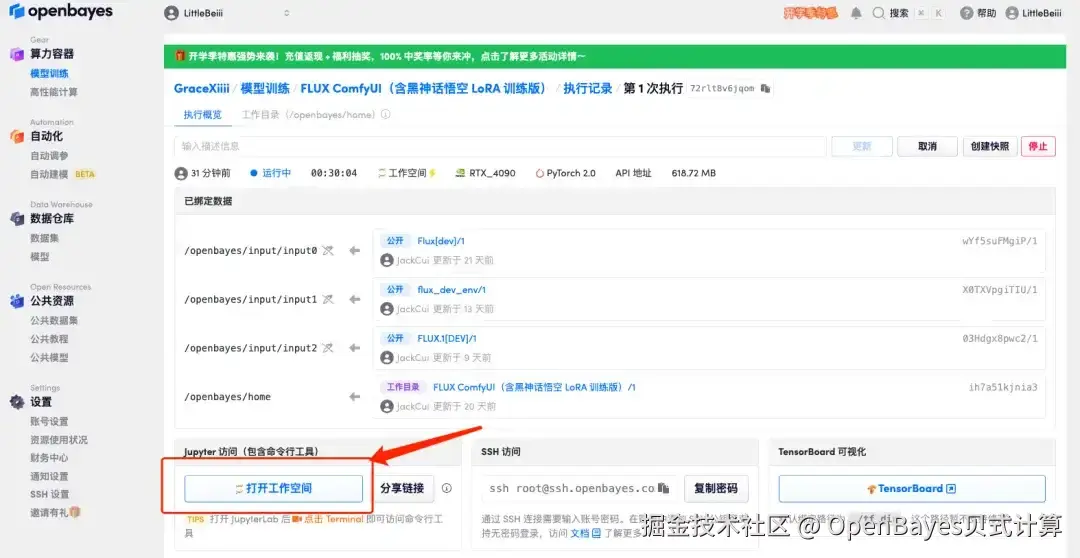Click the 更新 button

click(862, 146)
